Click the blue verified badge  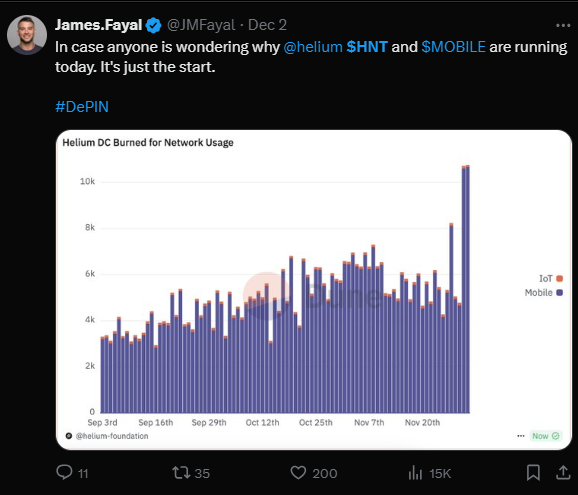[153, 25]
